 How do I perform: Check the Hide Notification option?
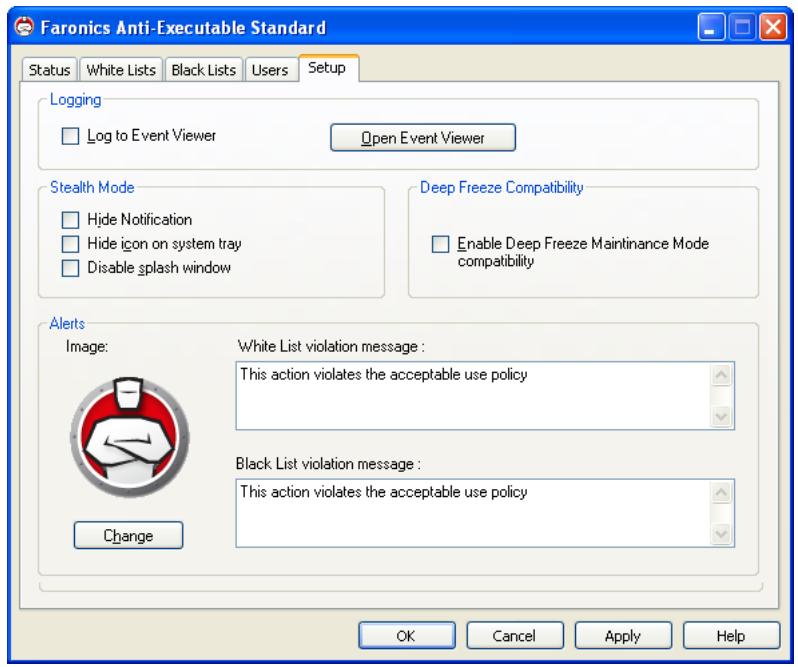pyautogui.click(x=70, y=220)
